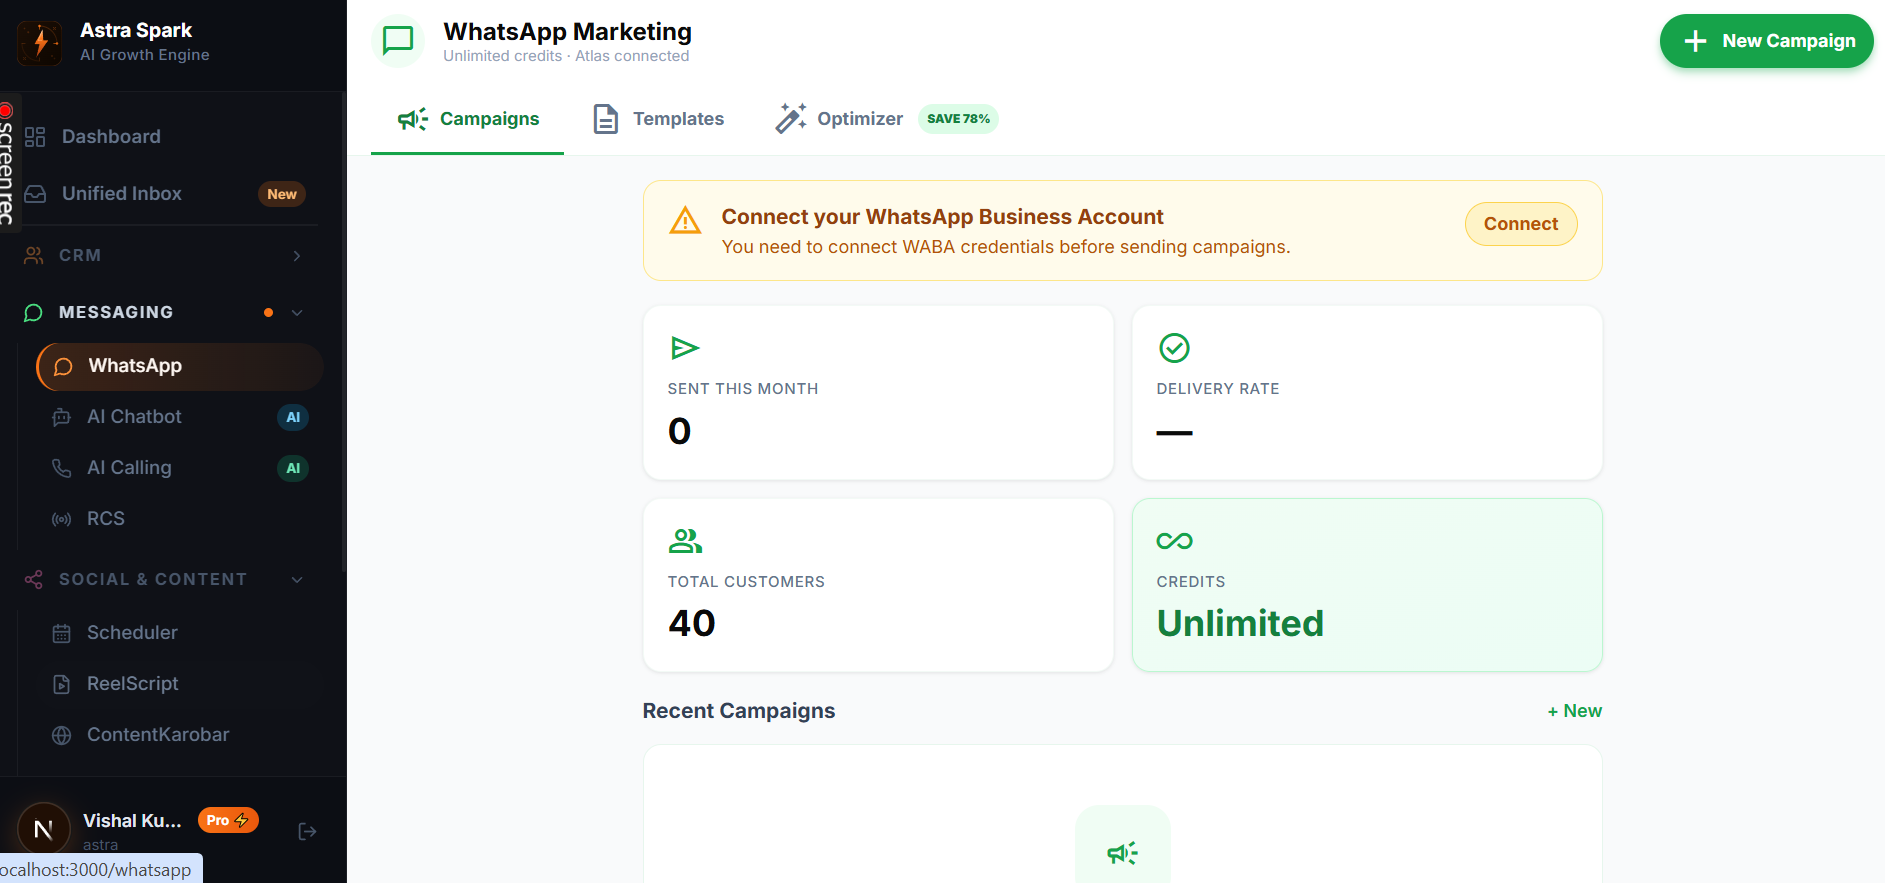
Task: Collapse the Messaging section chevron
Action: coord(297,313)
